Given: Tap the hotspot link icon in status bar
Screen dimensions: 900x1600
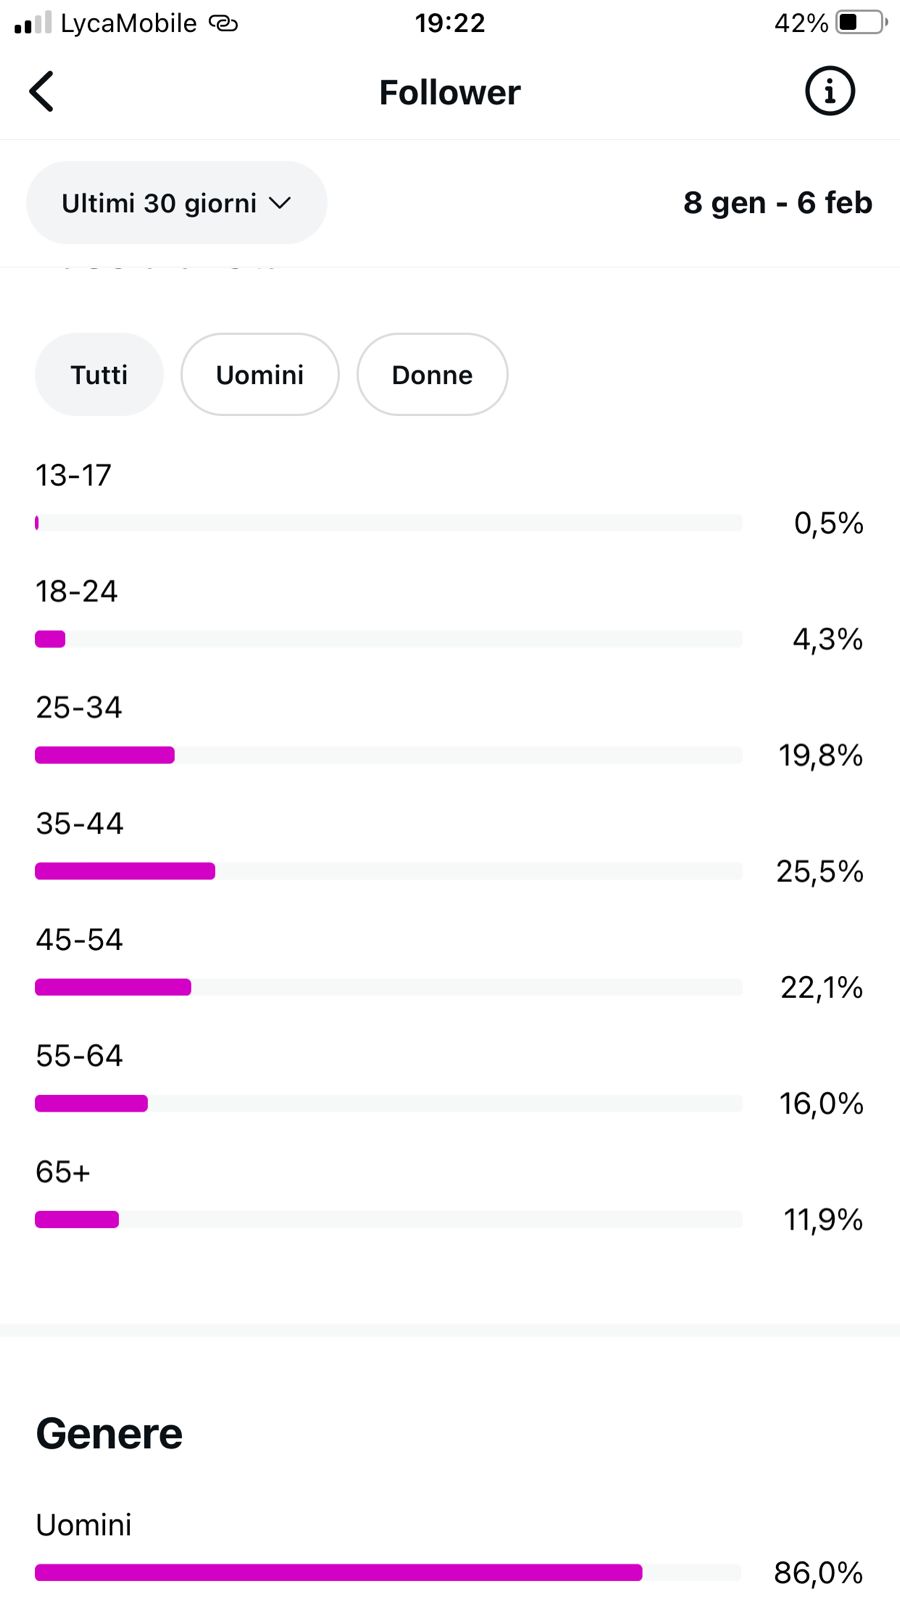Looking at the screenshot, I should tap(223, 23).
